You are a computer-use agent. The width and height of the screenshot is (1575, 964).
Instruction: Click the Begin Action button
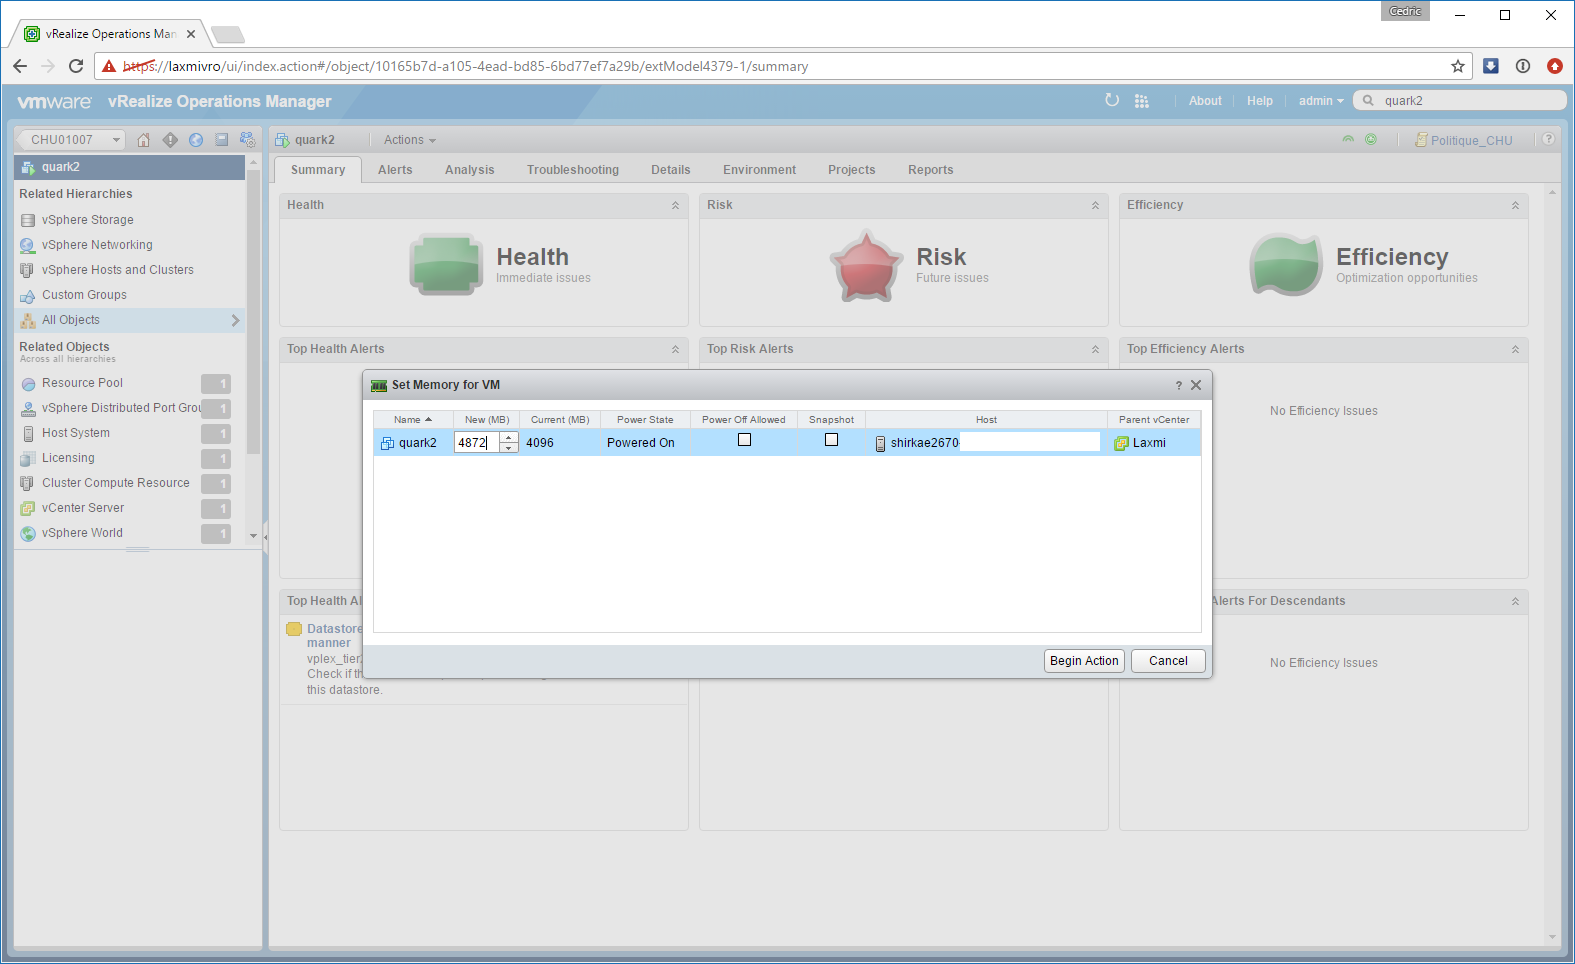(x=1084, y=661)
